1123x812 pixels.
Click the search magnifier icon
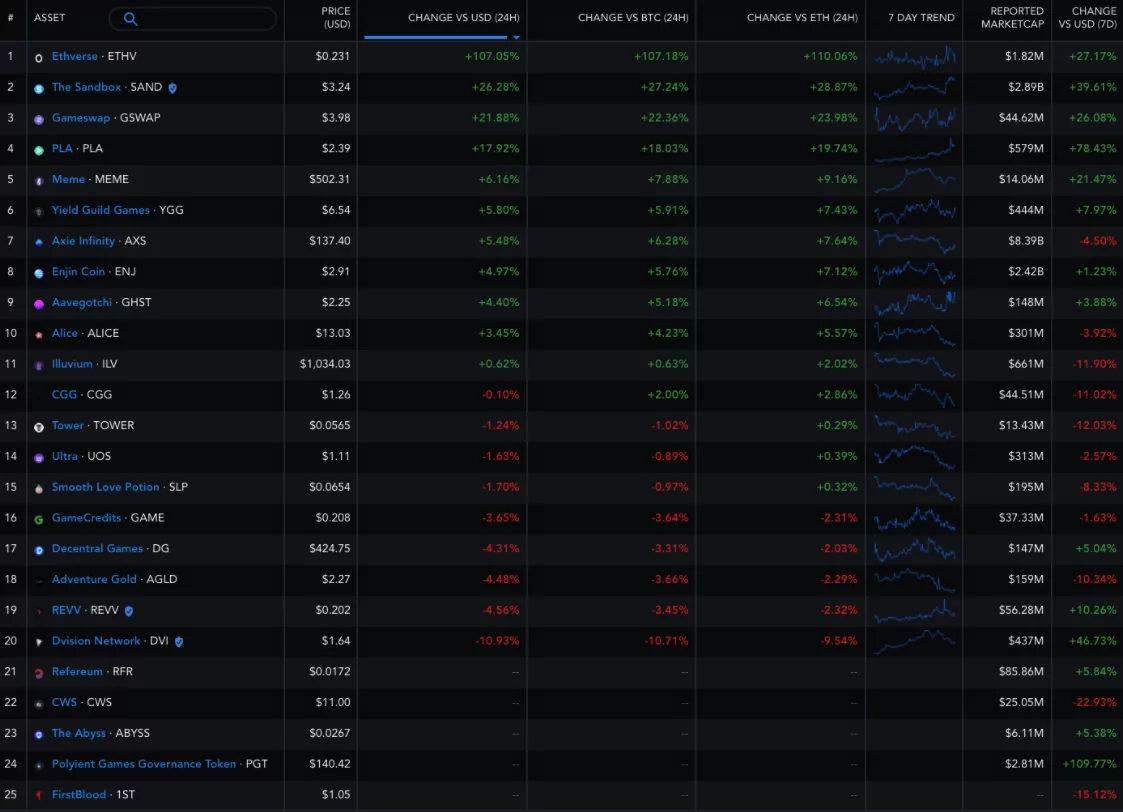tap(130, 19)
